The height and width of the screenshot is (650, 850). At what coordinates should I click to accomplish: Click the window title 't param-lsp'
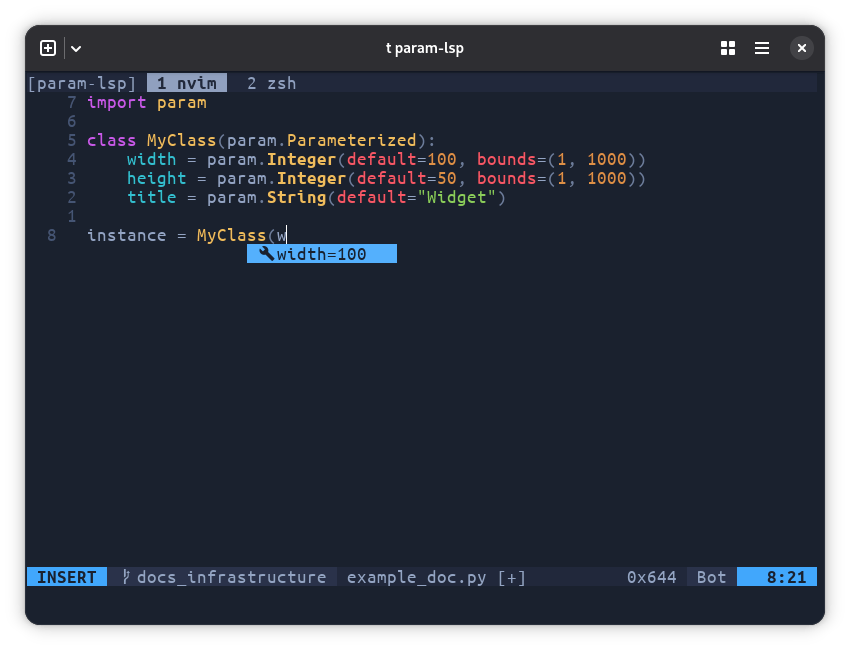(425, 48)
